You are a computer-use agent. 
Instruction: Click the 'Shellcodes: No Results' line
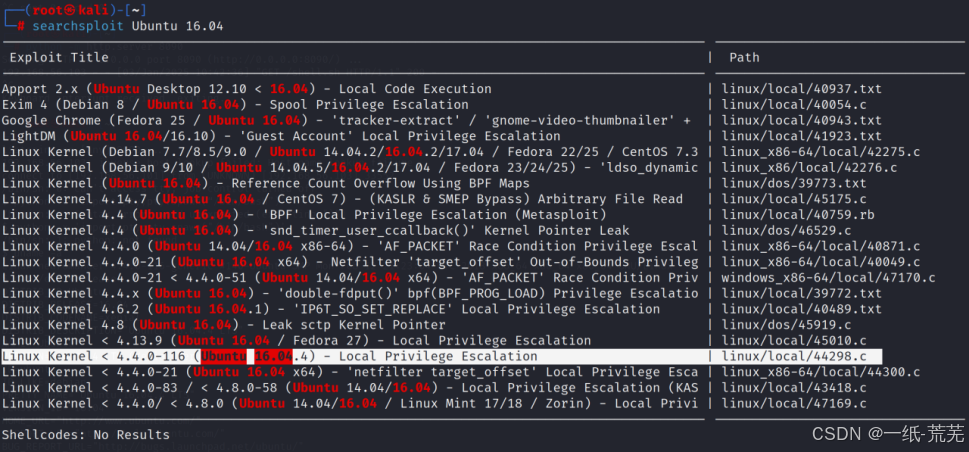click(86, 435)
